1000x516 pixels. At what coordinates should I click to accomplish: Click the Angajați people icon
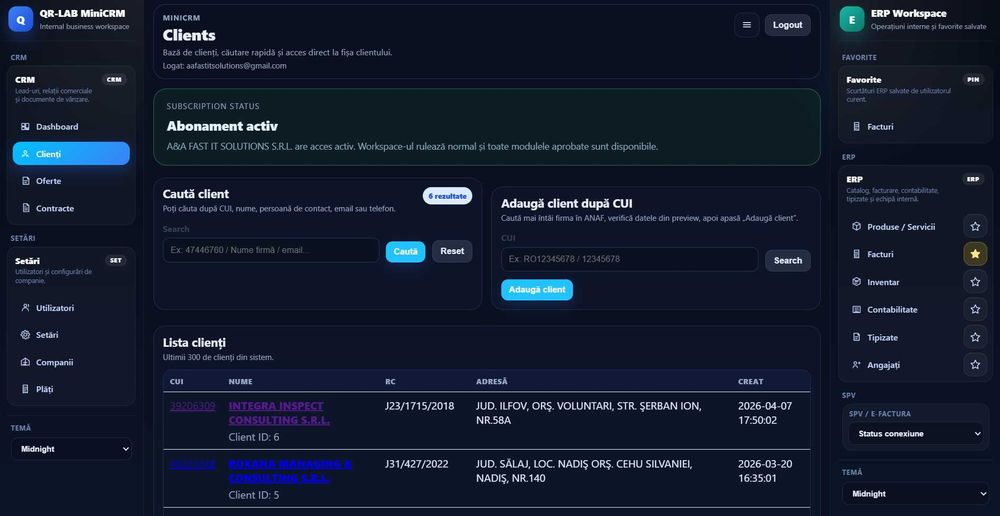[x=857, y=365]
